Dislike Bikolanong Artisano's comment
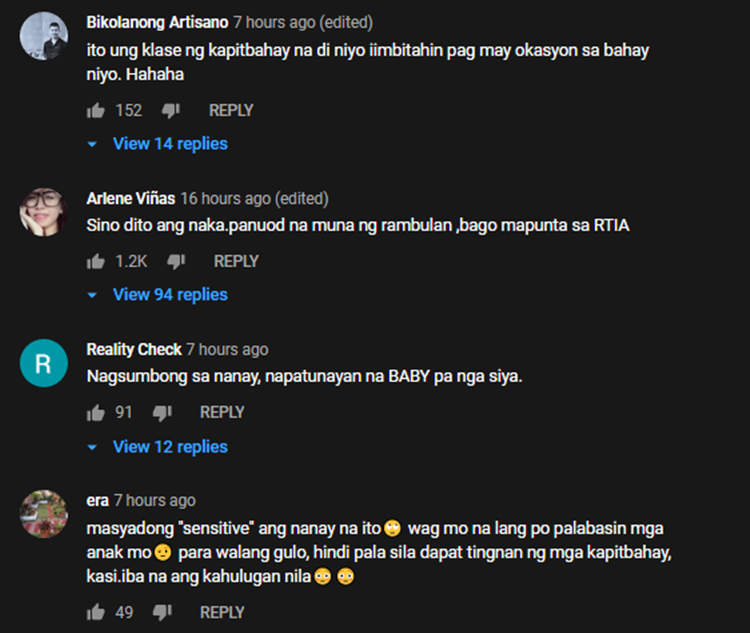The width and height of the screenshot is (750, 633). click(170, 111)
